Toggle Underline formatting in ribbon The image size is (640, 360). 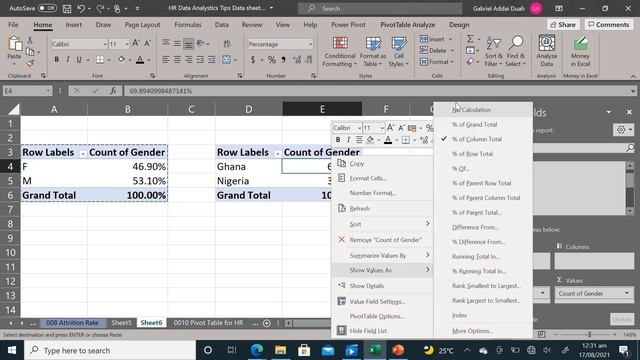click(x=79, y=60)
